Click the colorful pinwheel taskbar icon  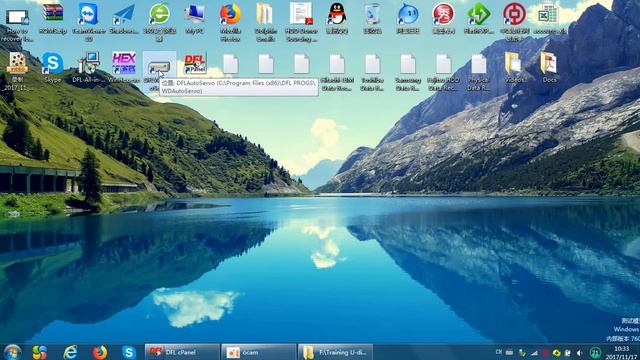tap(40, 352)
